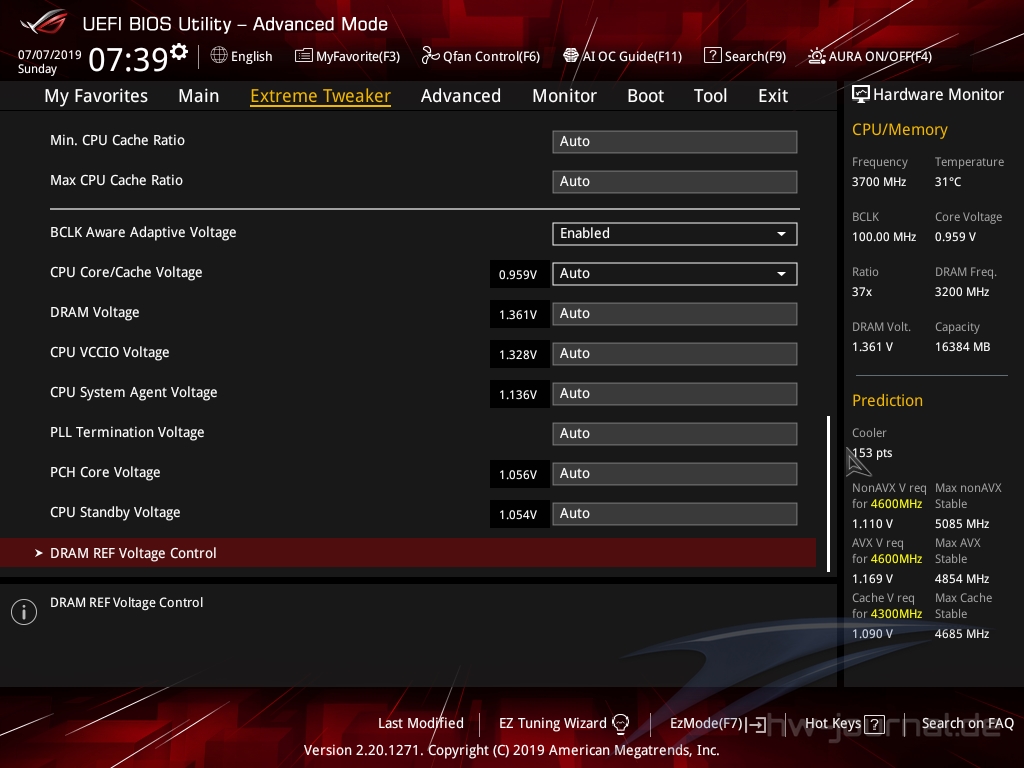
Task: Click Min. CPU Cache Ratio field
Action: [x=675, y=142]
